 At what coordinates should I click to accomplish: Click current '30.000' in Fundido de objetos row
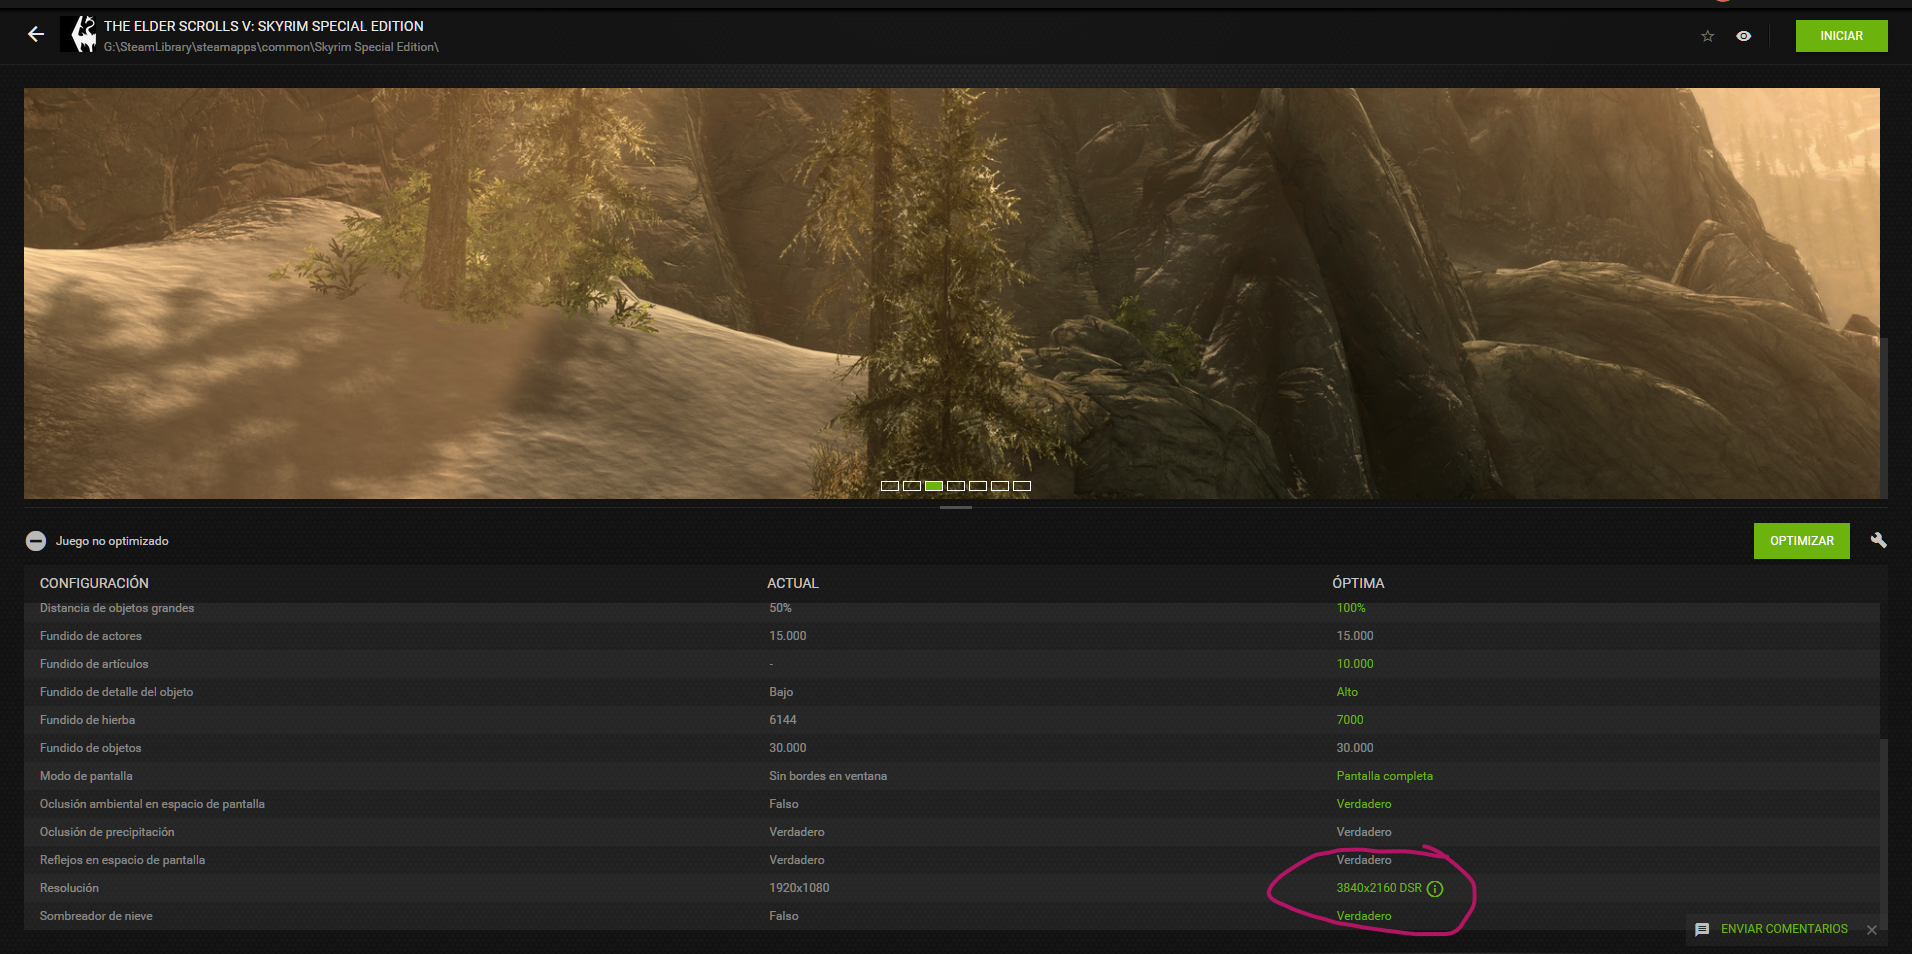click(x=788, y=748)
